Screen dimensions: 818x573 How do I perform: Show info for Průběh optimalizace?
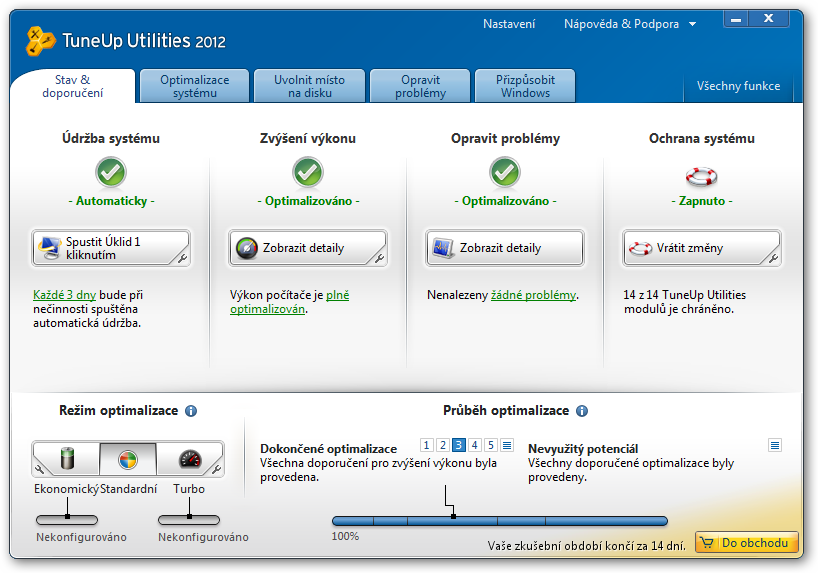pos(582,411)
